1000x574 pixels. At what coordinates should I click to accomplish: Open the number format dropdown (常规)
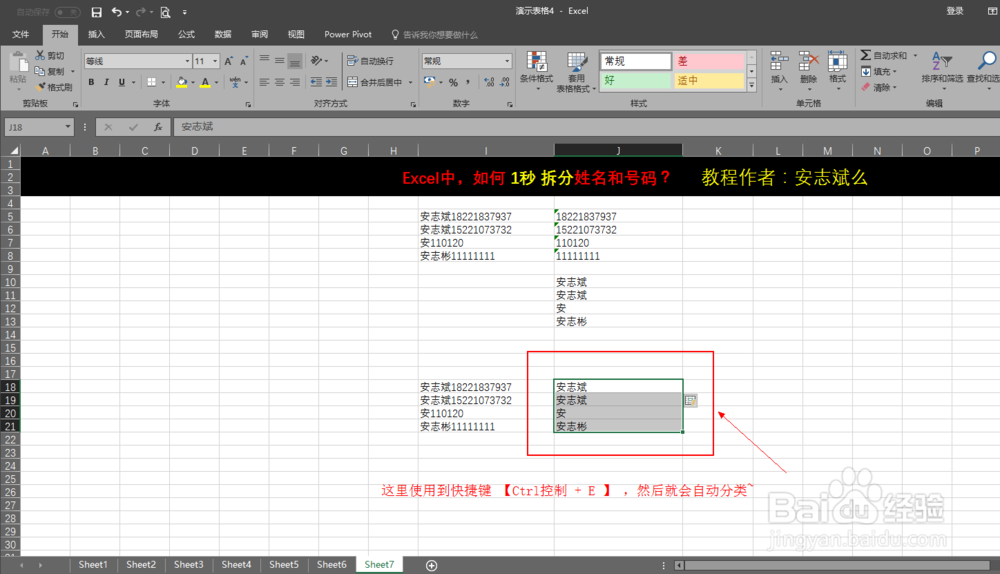point(507,61)
